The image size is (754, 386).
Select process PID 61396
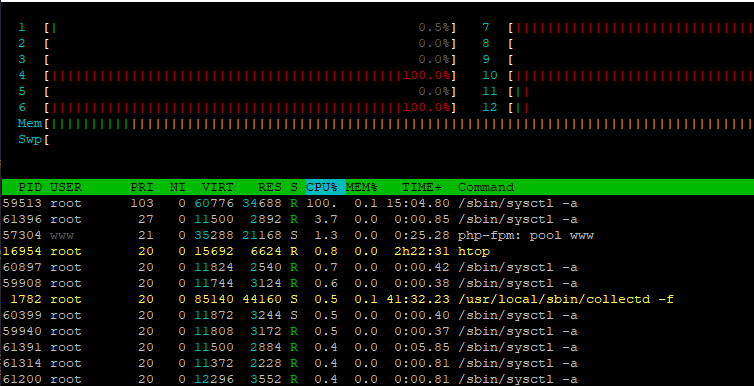[378, 219]
